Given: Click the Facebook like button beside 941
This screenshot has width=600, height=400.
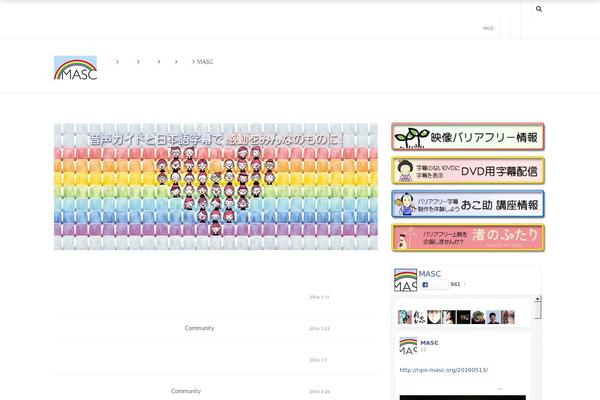Looking at the screenshot, I should click(434, 284).
